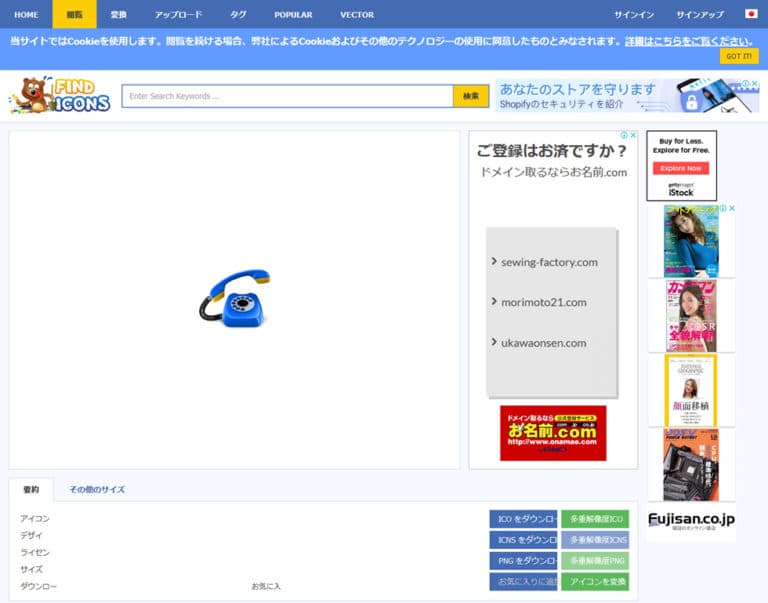
Task: Switch to the その他のサイズ tab
Action: pyautogui.click(x=97, y=490)
